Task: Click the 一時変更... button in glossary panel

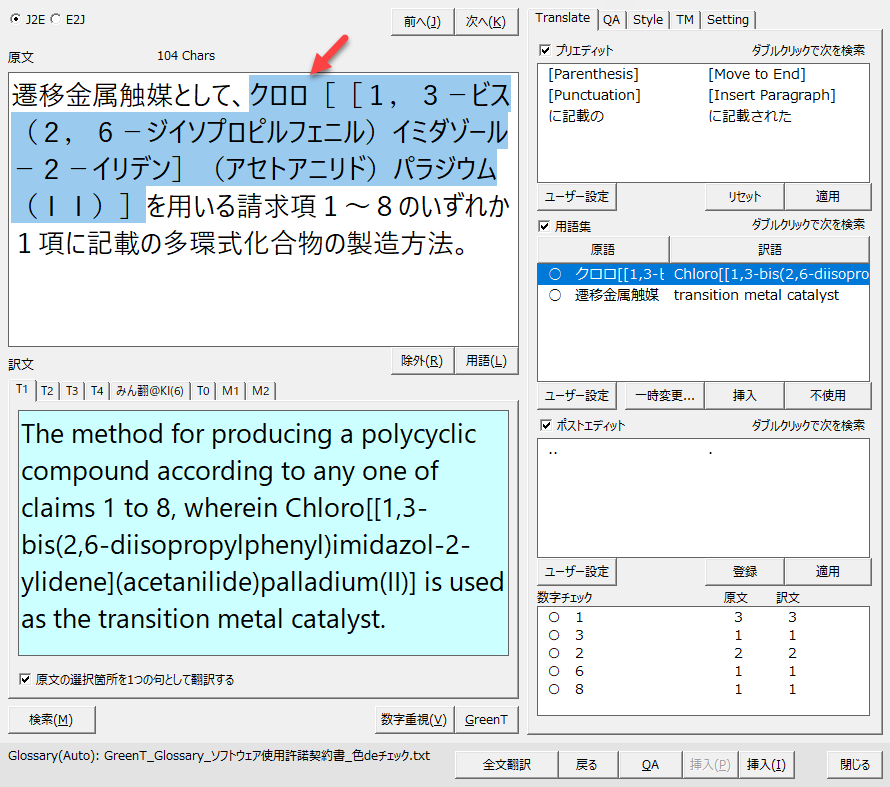Action: click(664, 396)
